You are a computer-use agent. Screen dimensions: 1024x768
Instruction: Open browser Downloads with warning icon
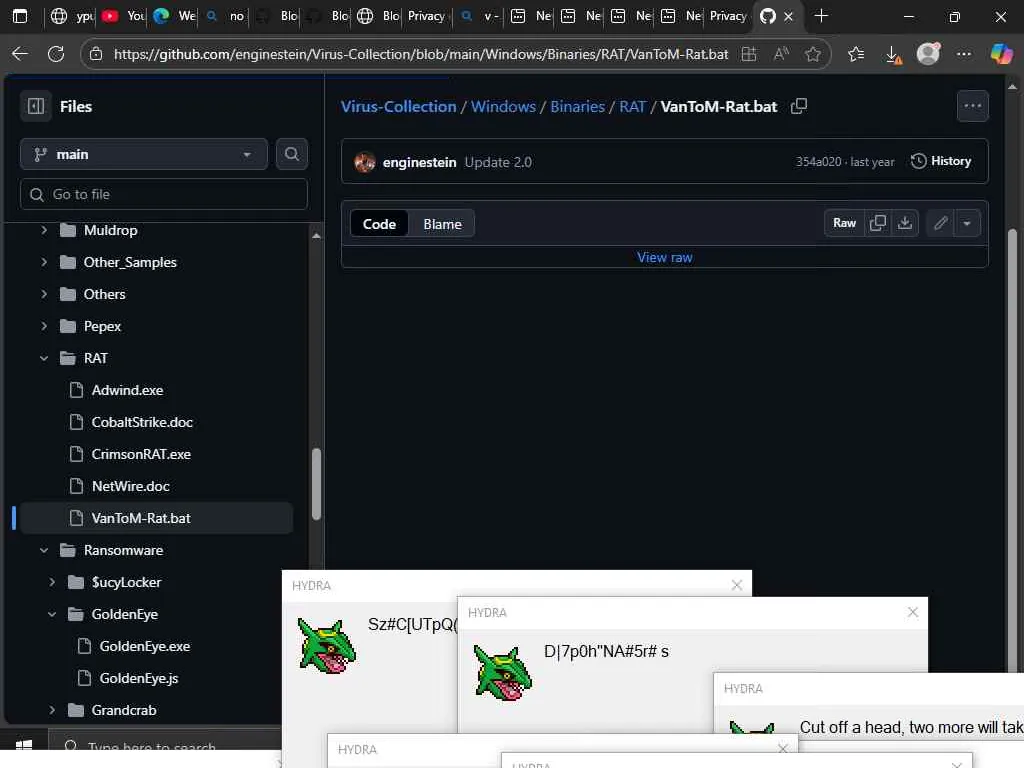coord(893,55)
